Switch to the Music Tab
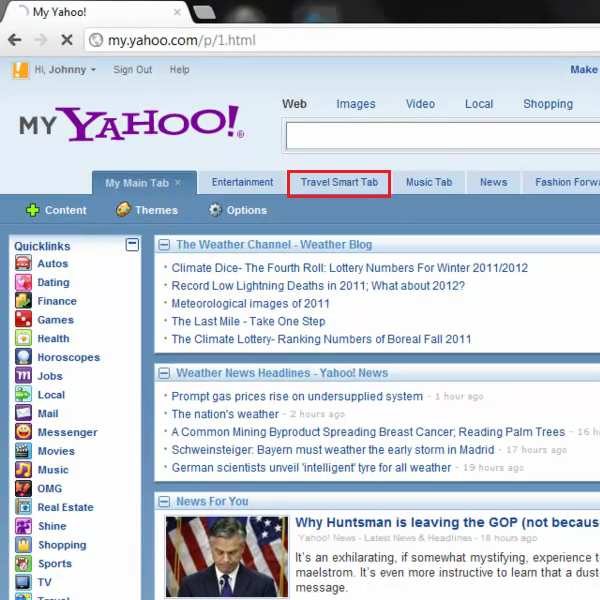Screen dimensions: 600x600 429,183
